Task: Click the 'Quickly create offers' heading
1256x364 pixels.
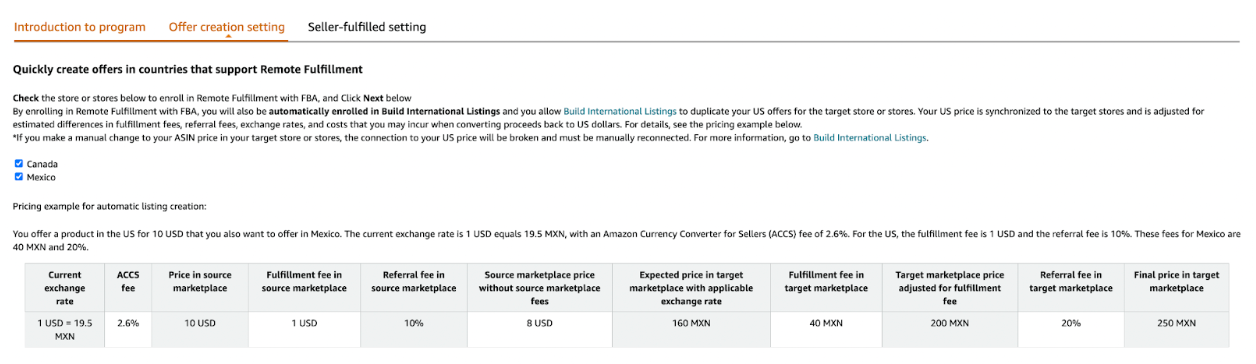Action: pyautogui.click(x=187, y=69)
